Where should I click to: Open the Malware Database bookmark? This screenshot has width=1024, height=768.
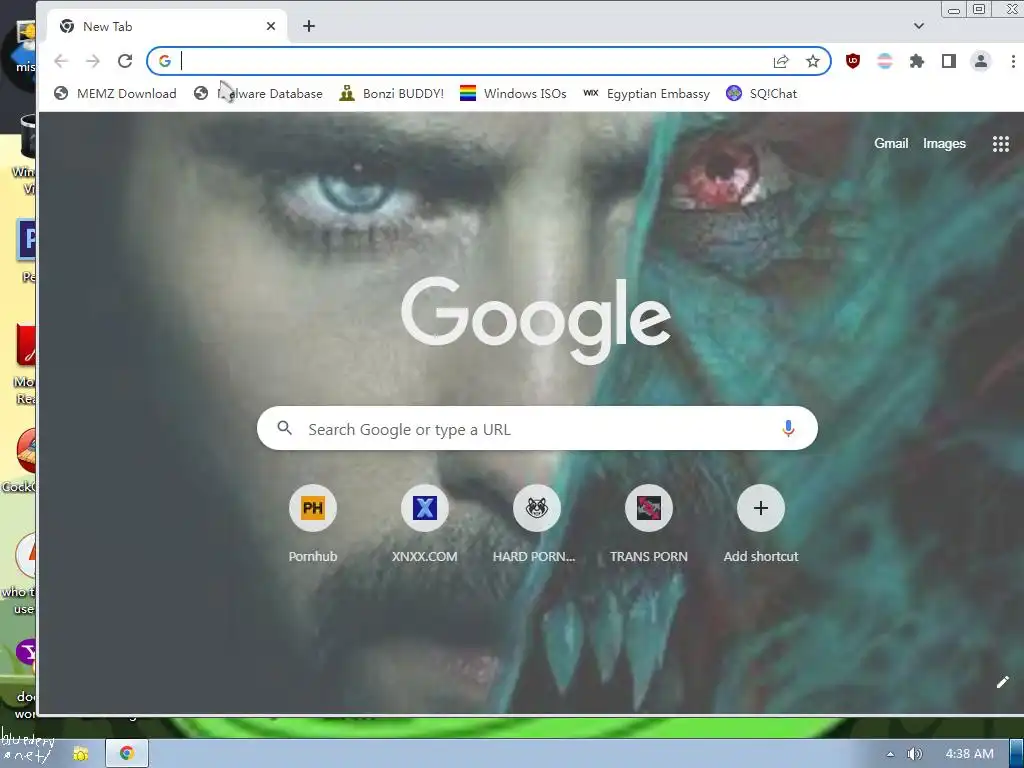pos(258,93)
